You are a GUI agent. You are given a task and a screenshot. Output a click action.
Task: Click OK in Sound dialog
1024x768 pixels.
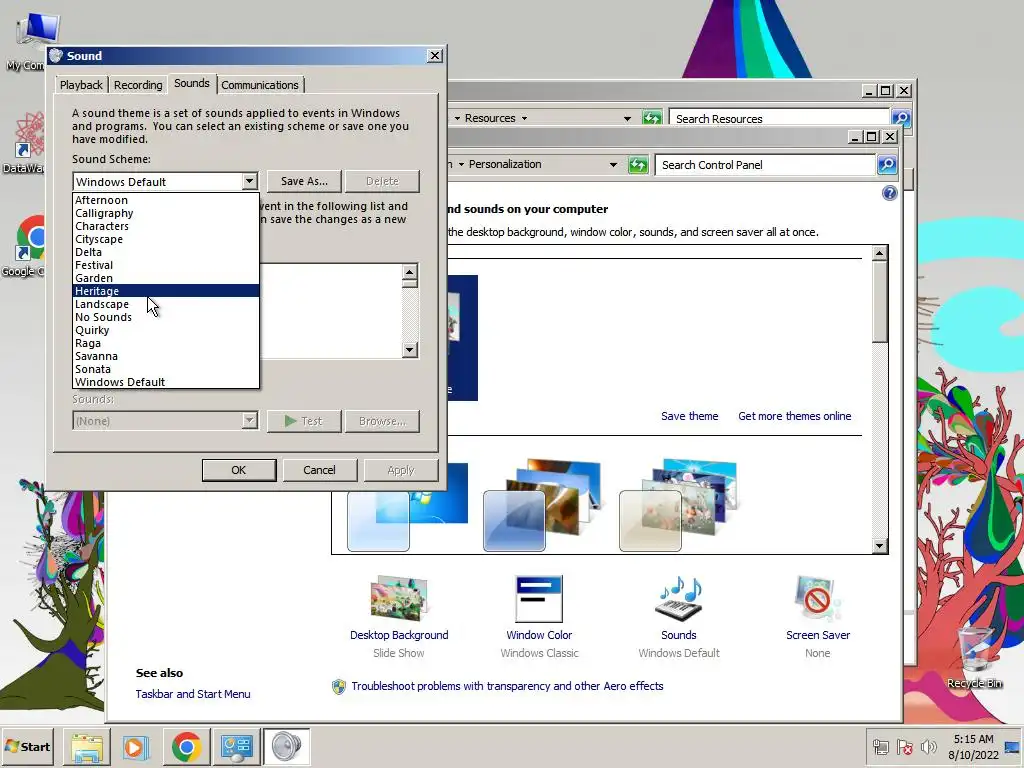tap(239, 470)
